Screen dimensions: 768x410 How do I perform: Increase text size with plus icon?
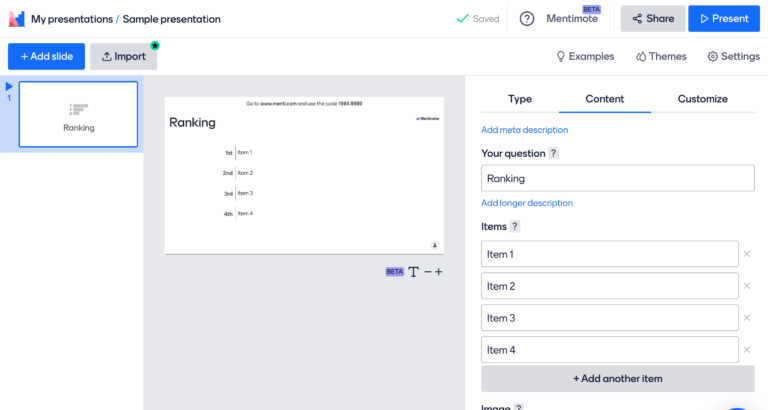(x=438, y=272)
